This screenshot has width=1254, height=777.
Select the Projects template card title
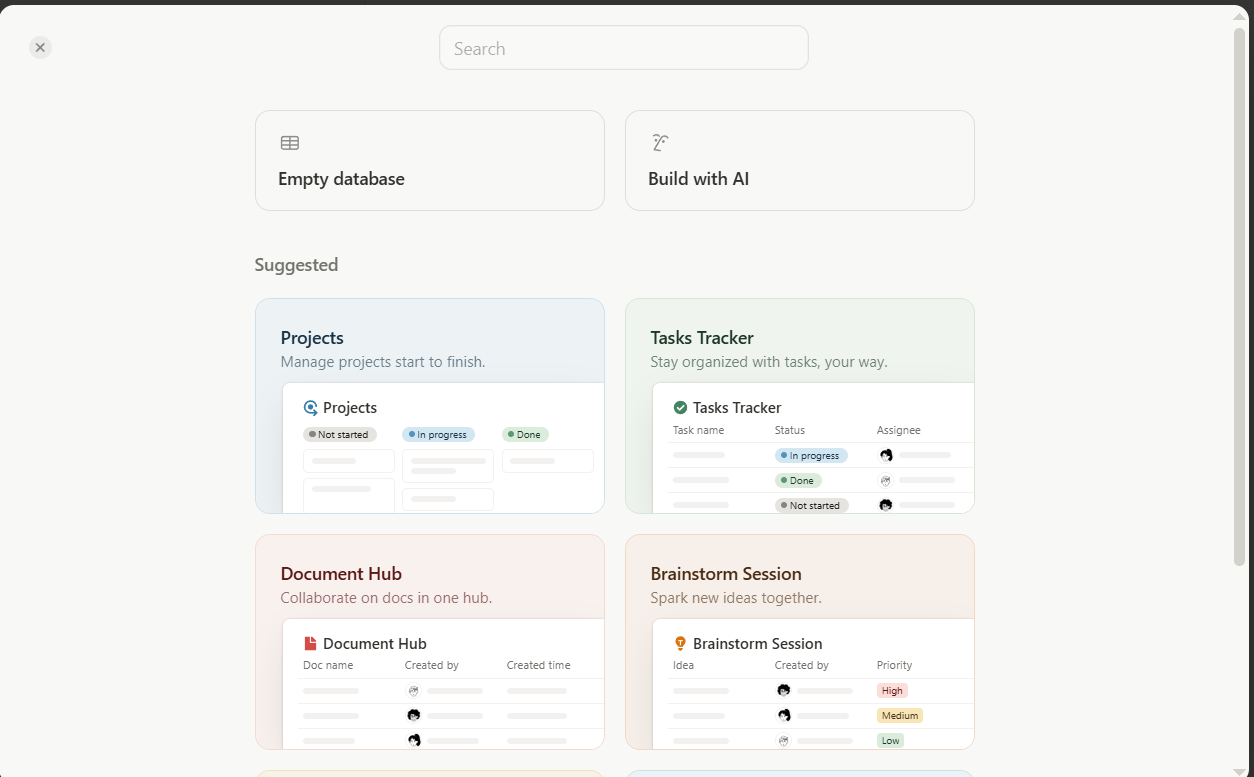(312, 338)
